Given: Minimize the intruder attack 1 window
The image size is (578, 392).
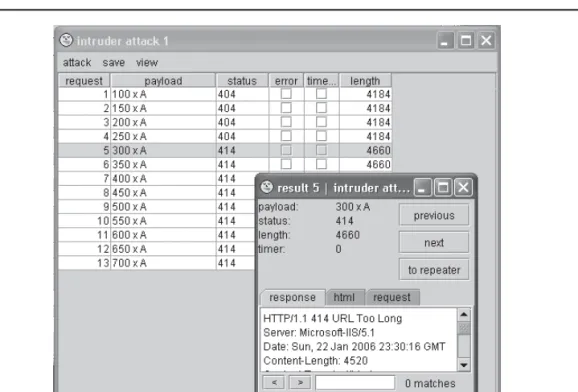Looking at the screenshot, I should point(445,40).
